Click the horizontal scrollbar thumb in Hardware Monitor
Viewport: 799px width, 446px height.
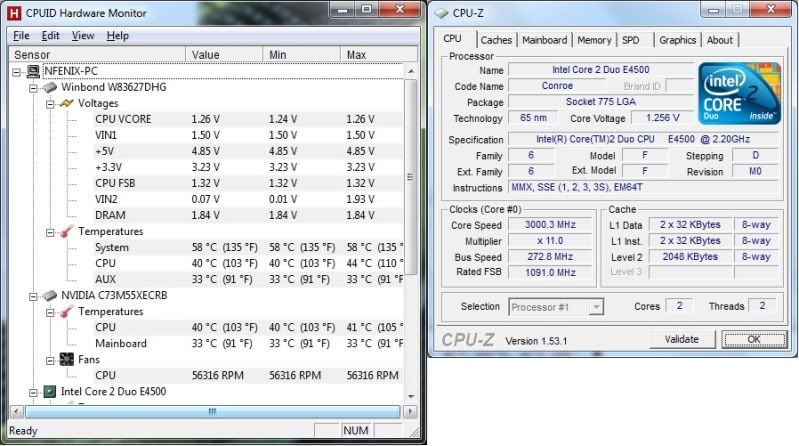point(212,411)
